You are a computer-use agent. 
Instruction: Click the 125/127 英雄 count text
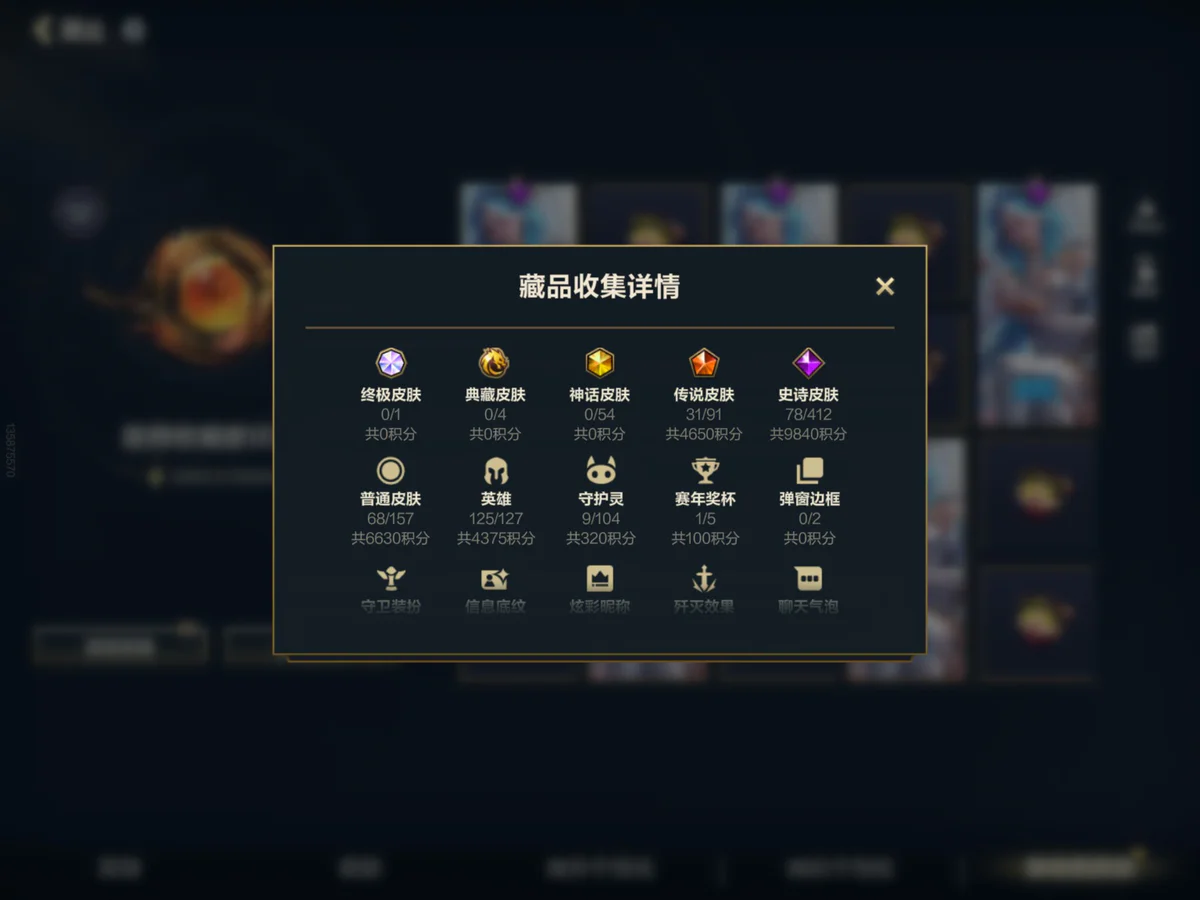[x=495, y=518]
